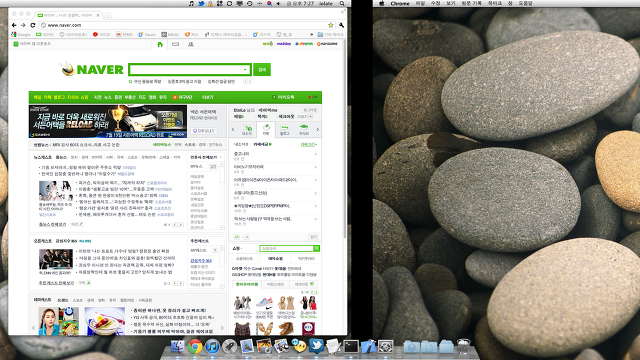Reload the Naver page

(x=33, y=25)
